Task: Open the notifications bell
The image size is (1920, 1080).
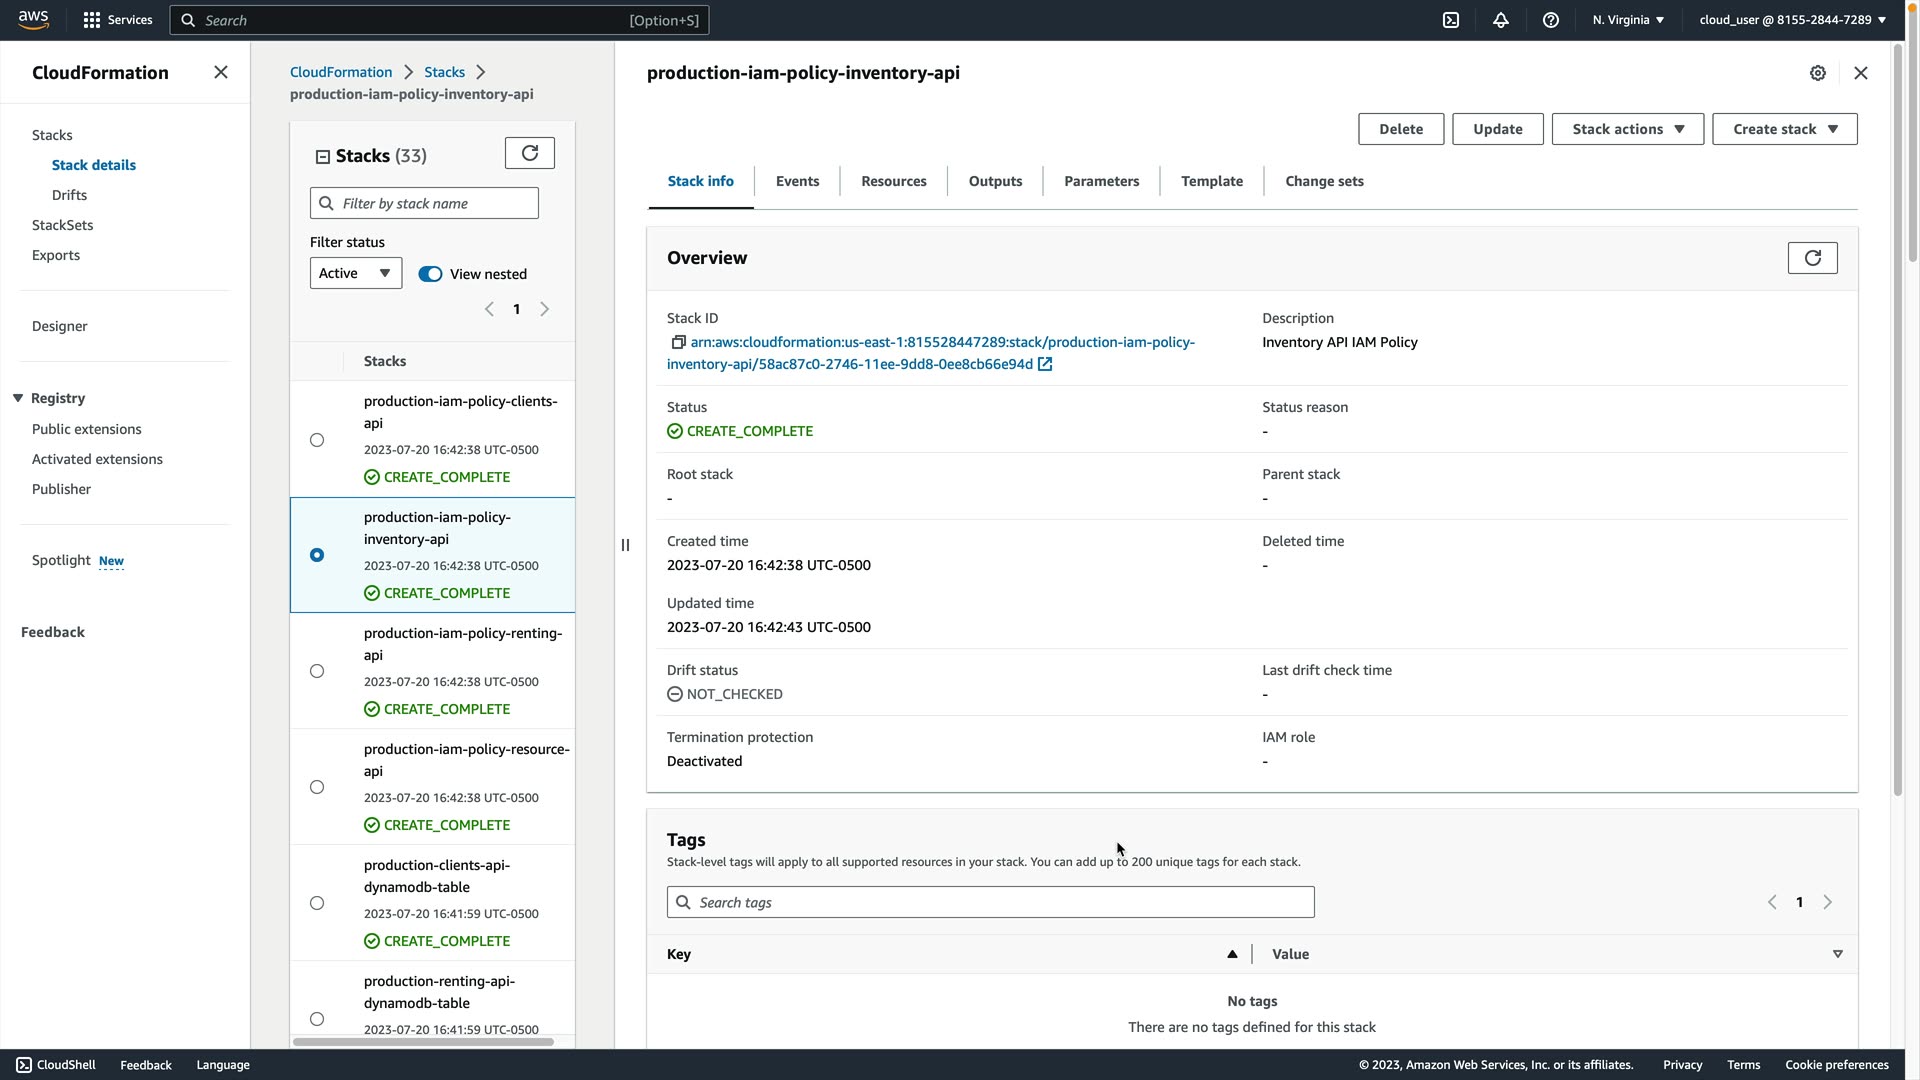Action: click(1500, 20)
